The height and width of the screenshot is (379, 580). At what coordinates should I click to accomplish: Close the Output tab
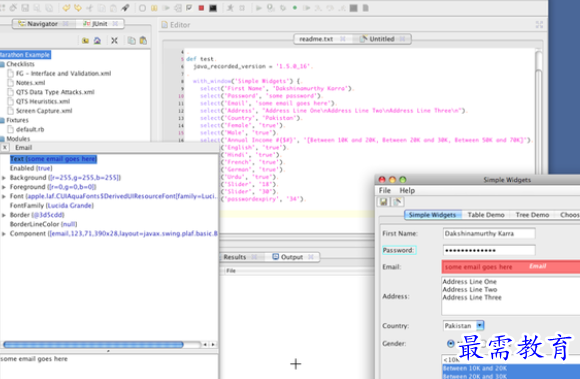tap(311, 257)
